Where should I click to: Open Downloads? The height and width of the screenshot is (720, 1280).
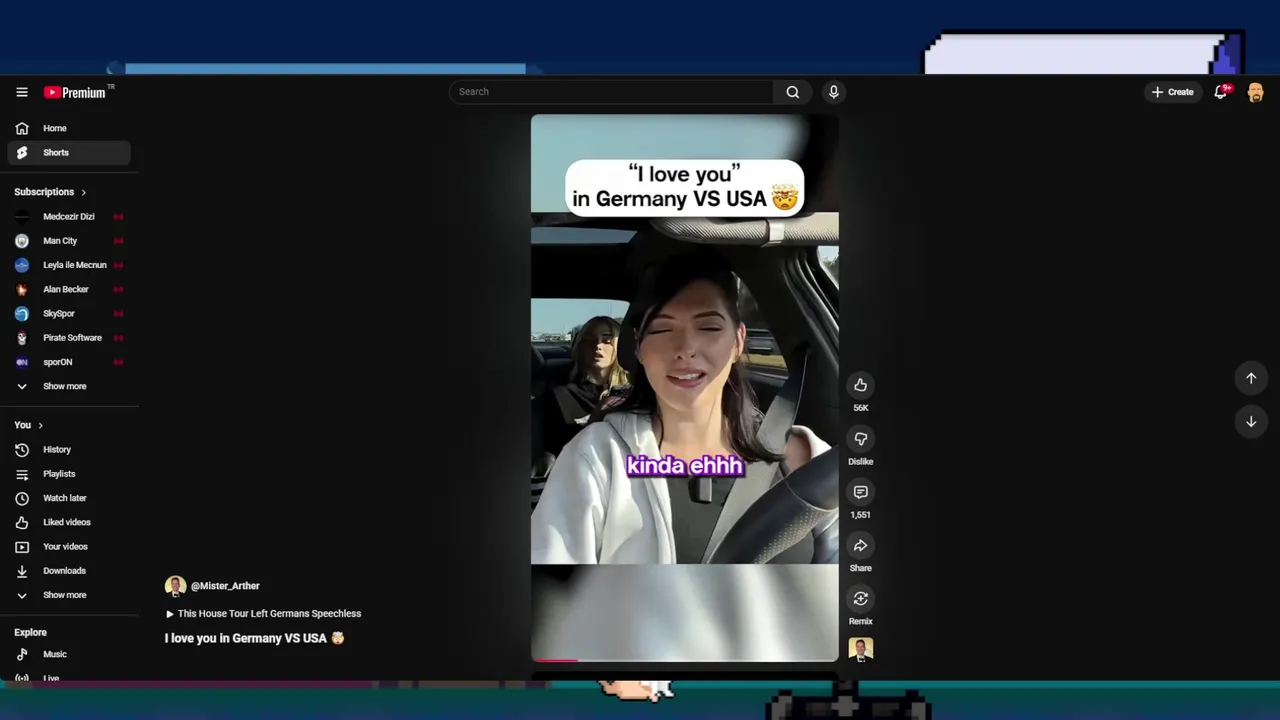point(69,571)
